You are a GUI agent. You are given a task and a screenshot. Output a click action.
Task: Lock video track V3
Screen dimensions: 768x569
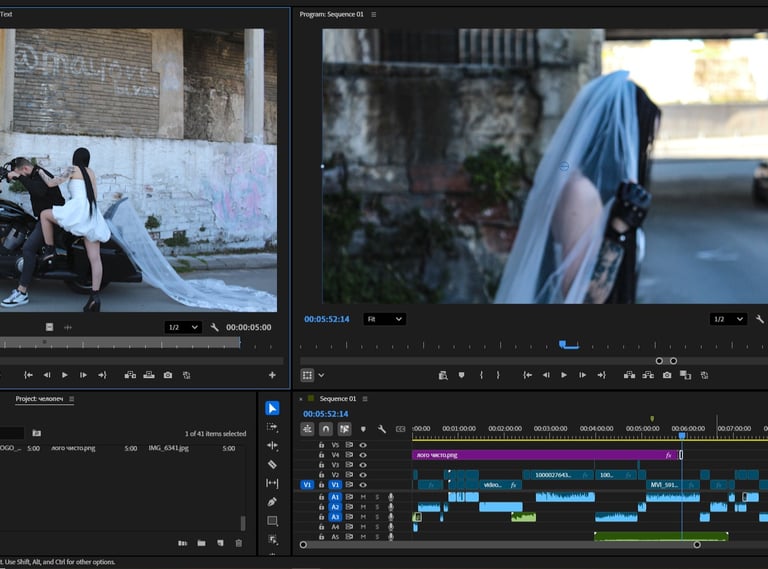(321, 465)
